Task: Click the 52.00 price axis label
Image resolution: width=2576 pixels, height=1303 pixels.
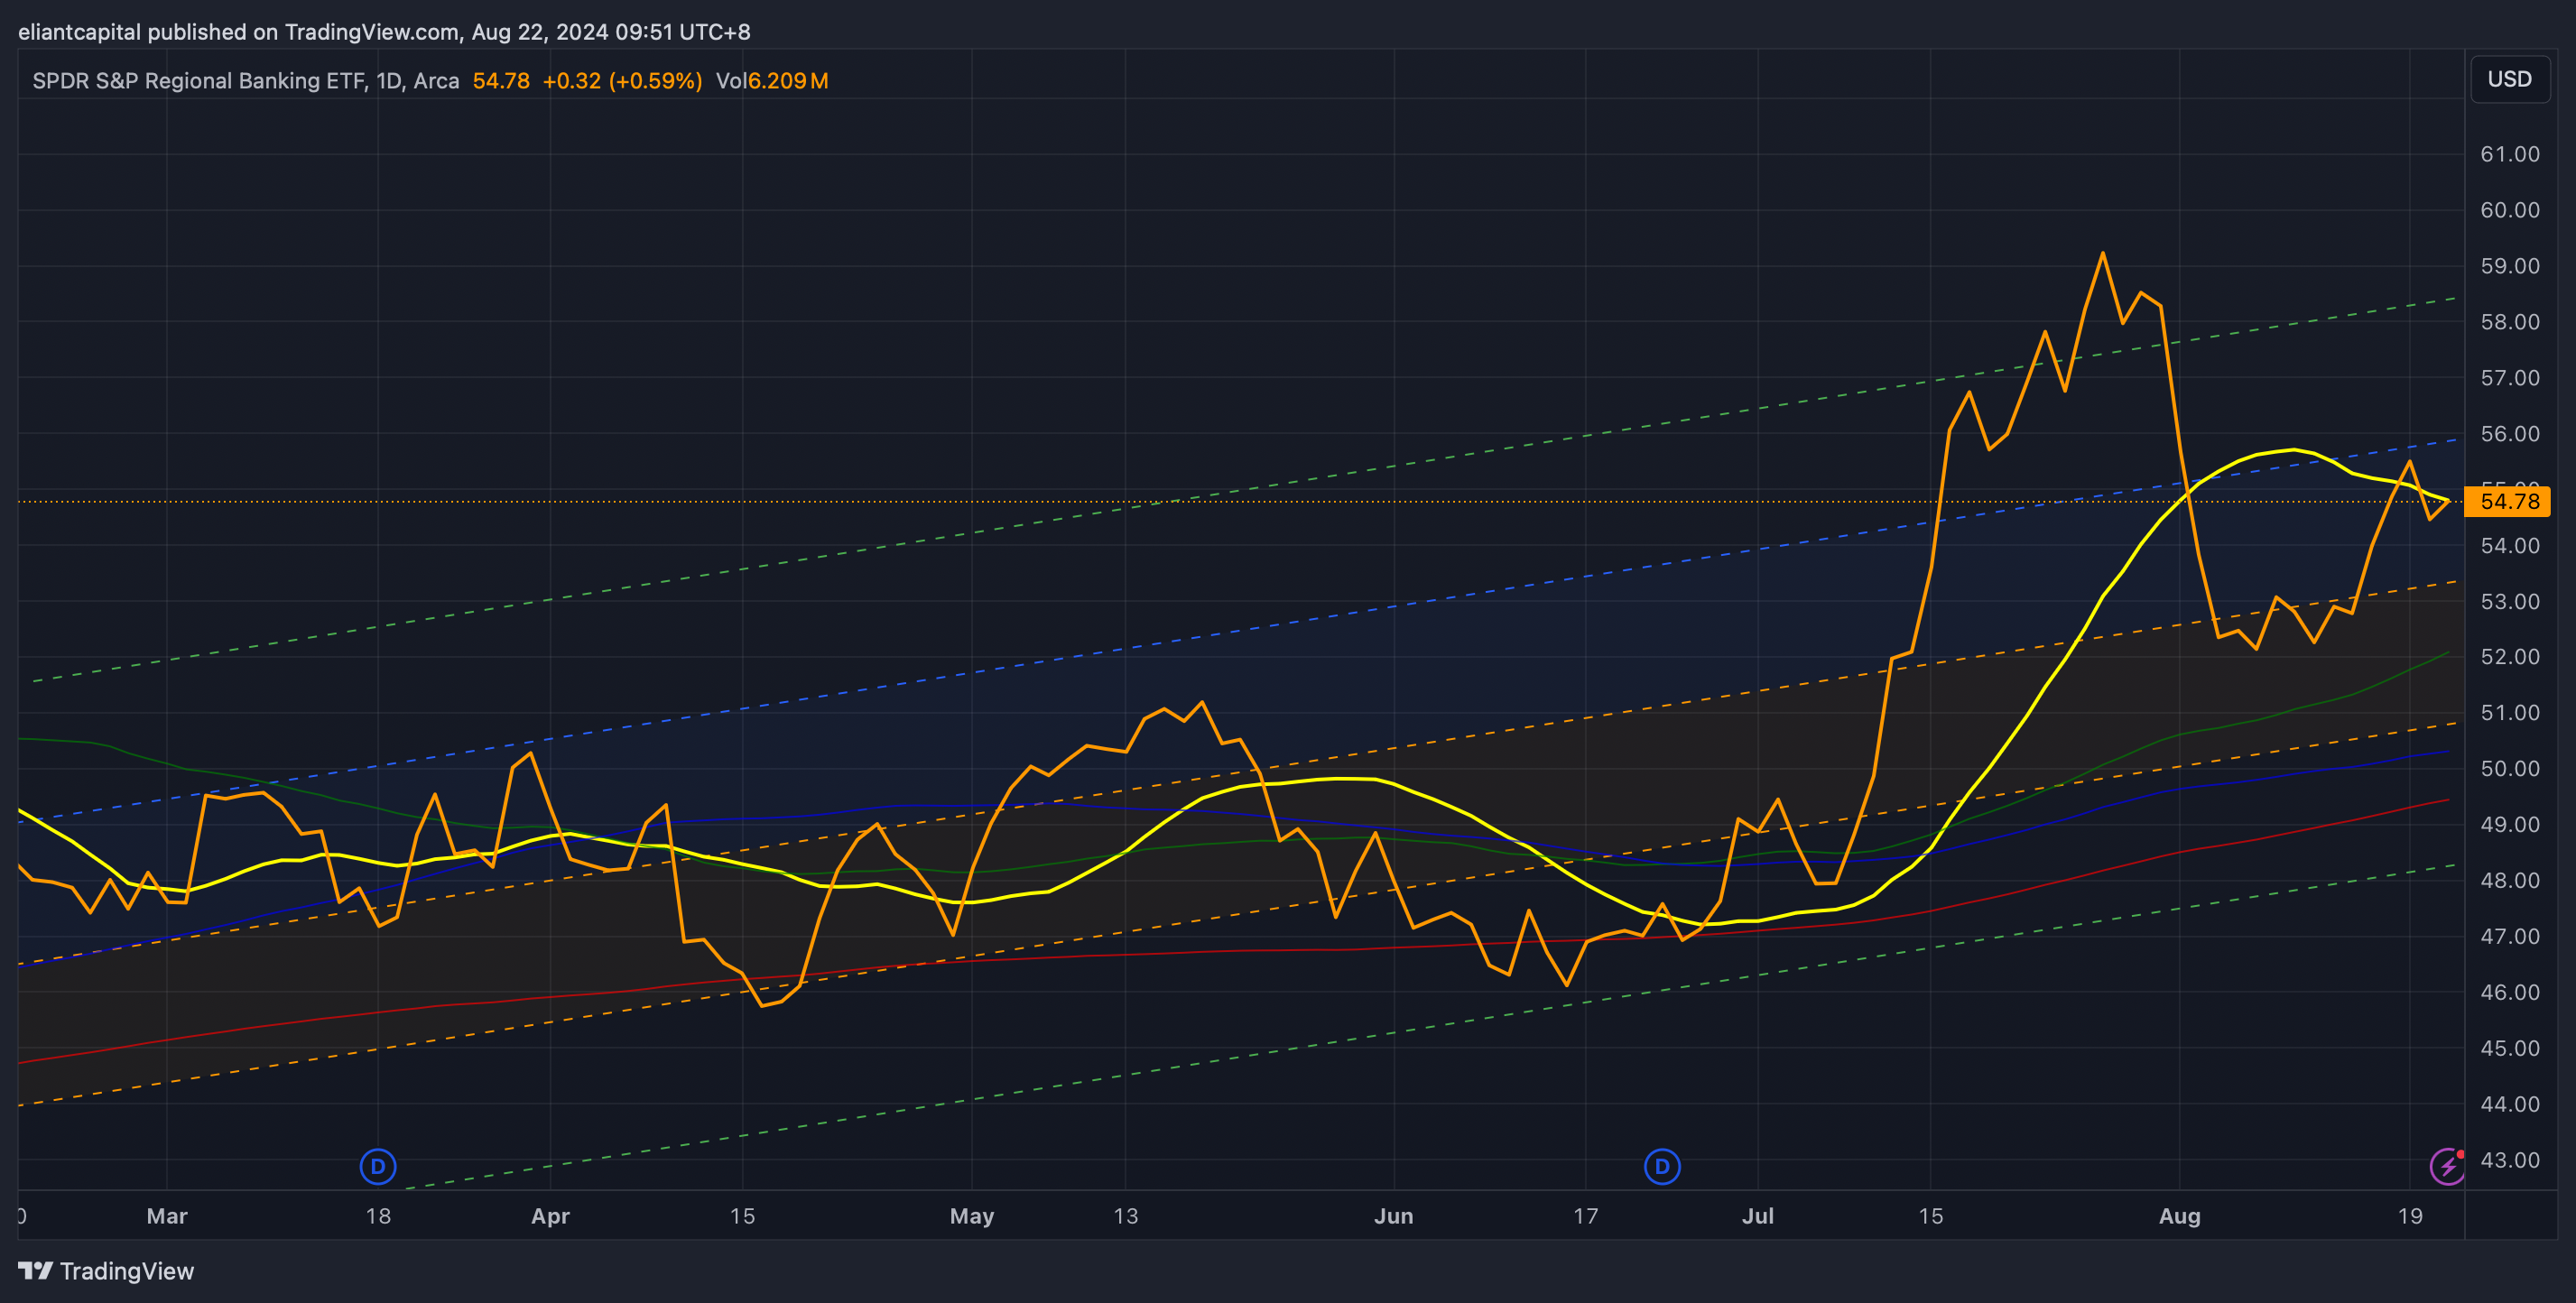Action: coord(2510,657)
